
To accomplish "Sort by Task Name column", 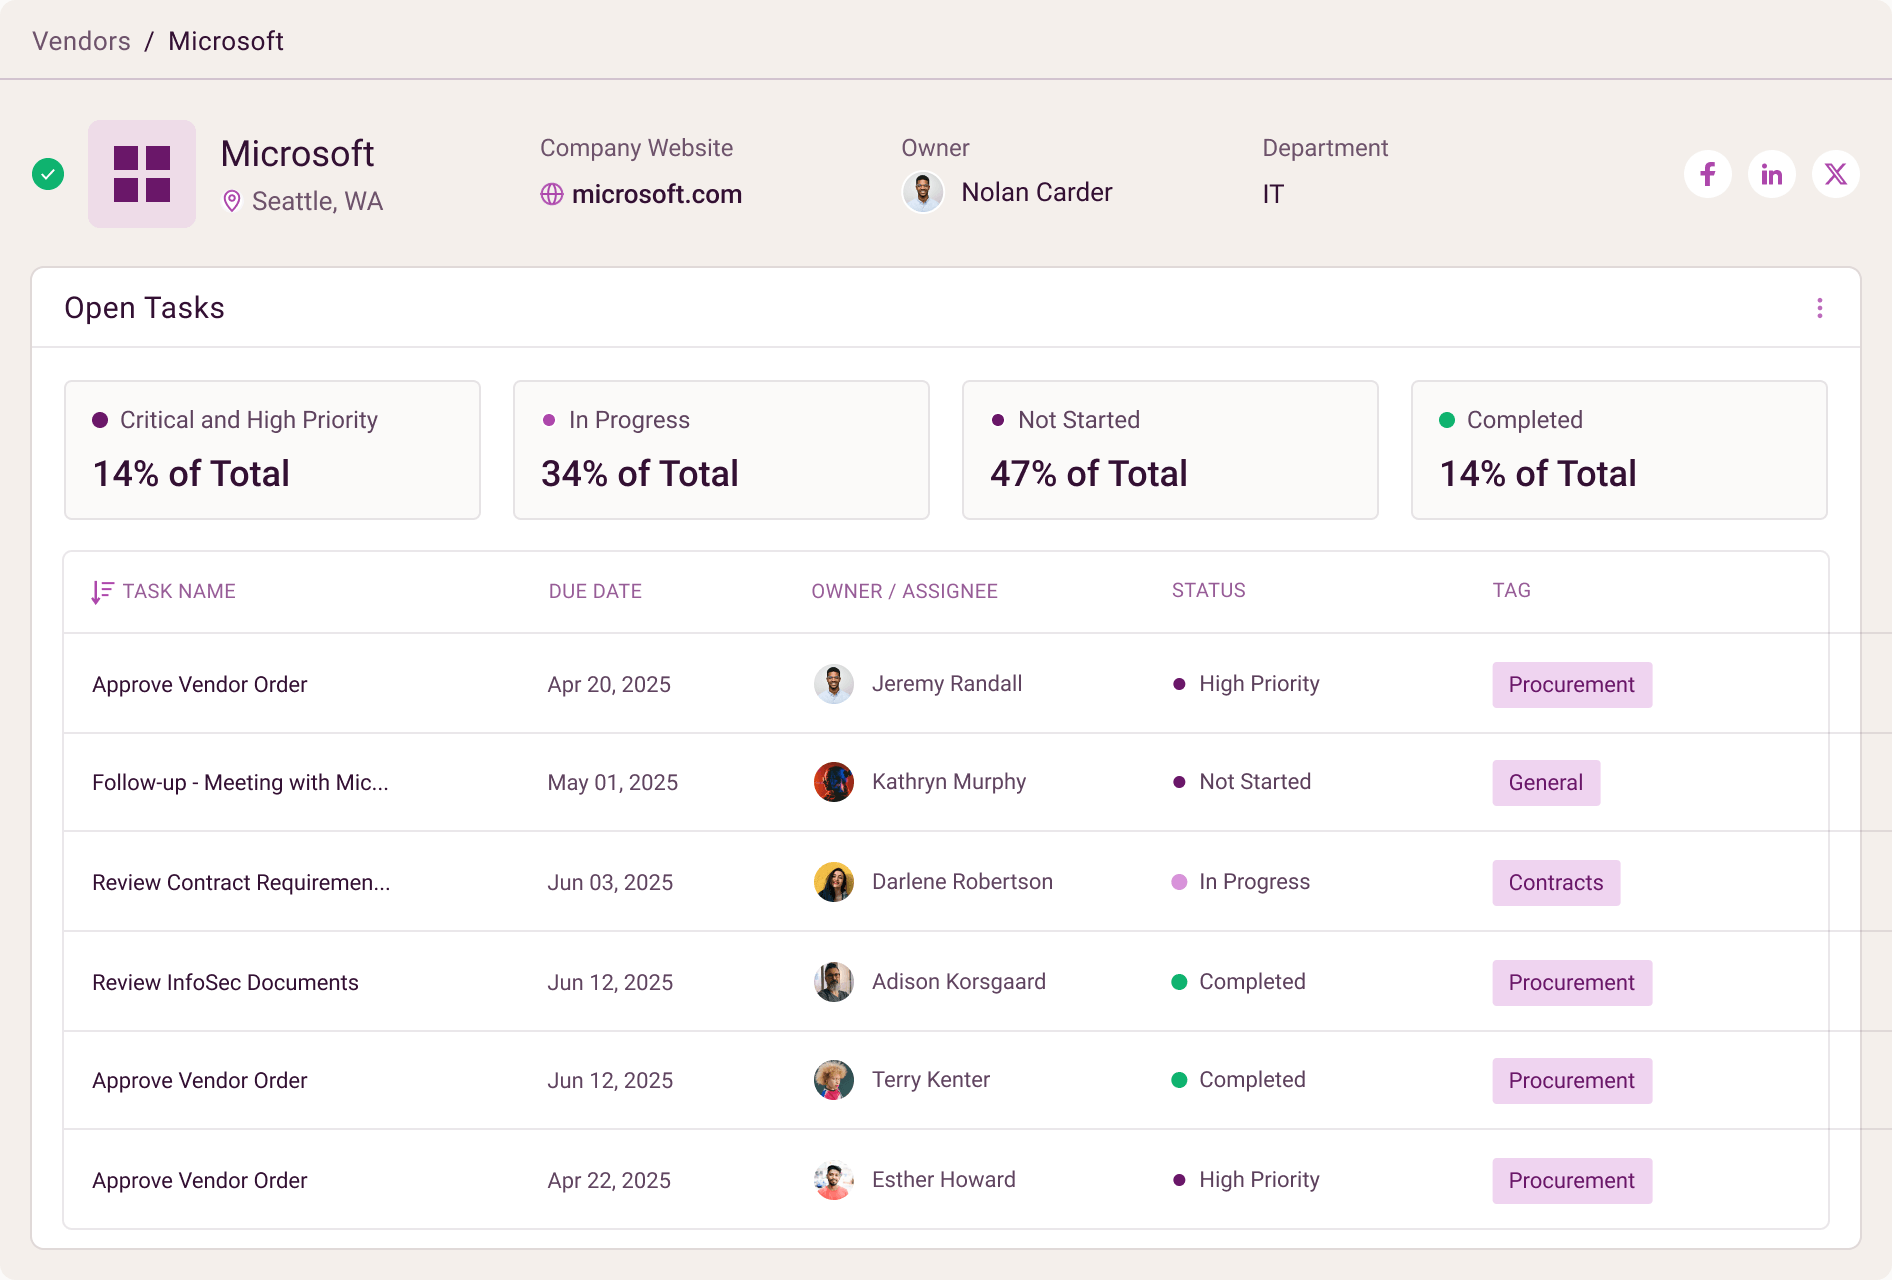I will [x=179, y=591].
